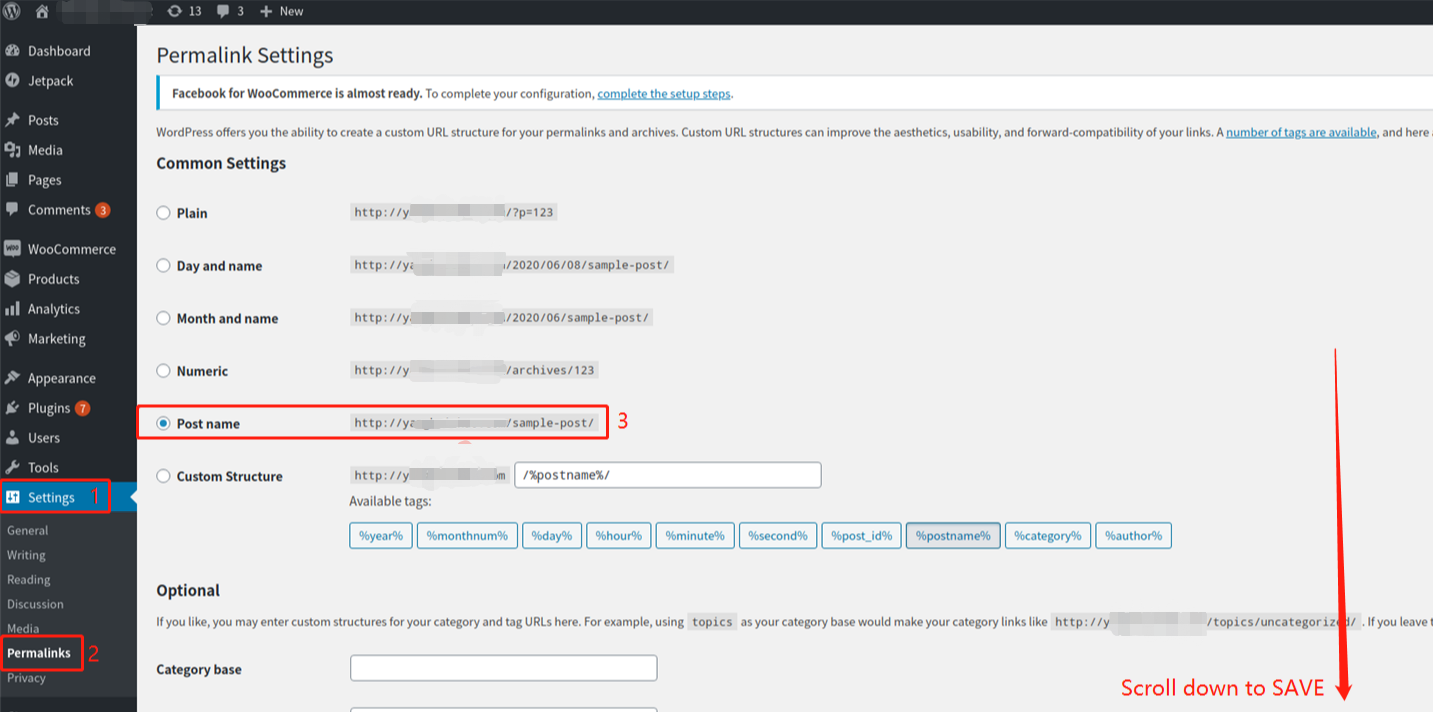Insert the %second% tag button
This screenshot has height=712, width=1433.
(x=778, y=536)
